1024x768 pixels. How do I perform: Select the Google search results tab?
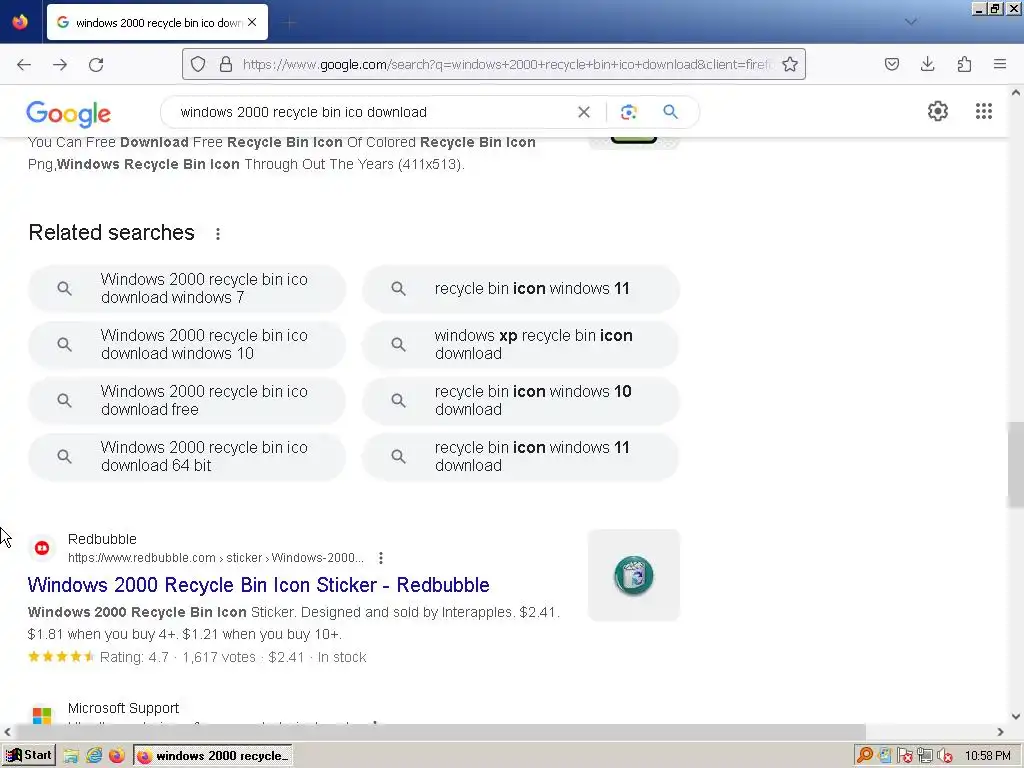157,23
